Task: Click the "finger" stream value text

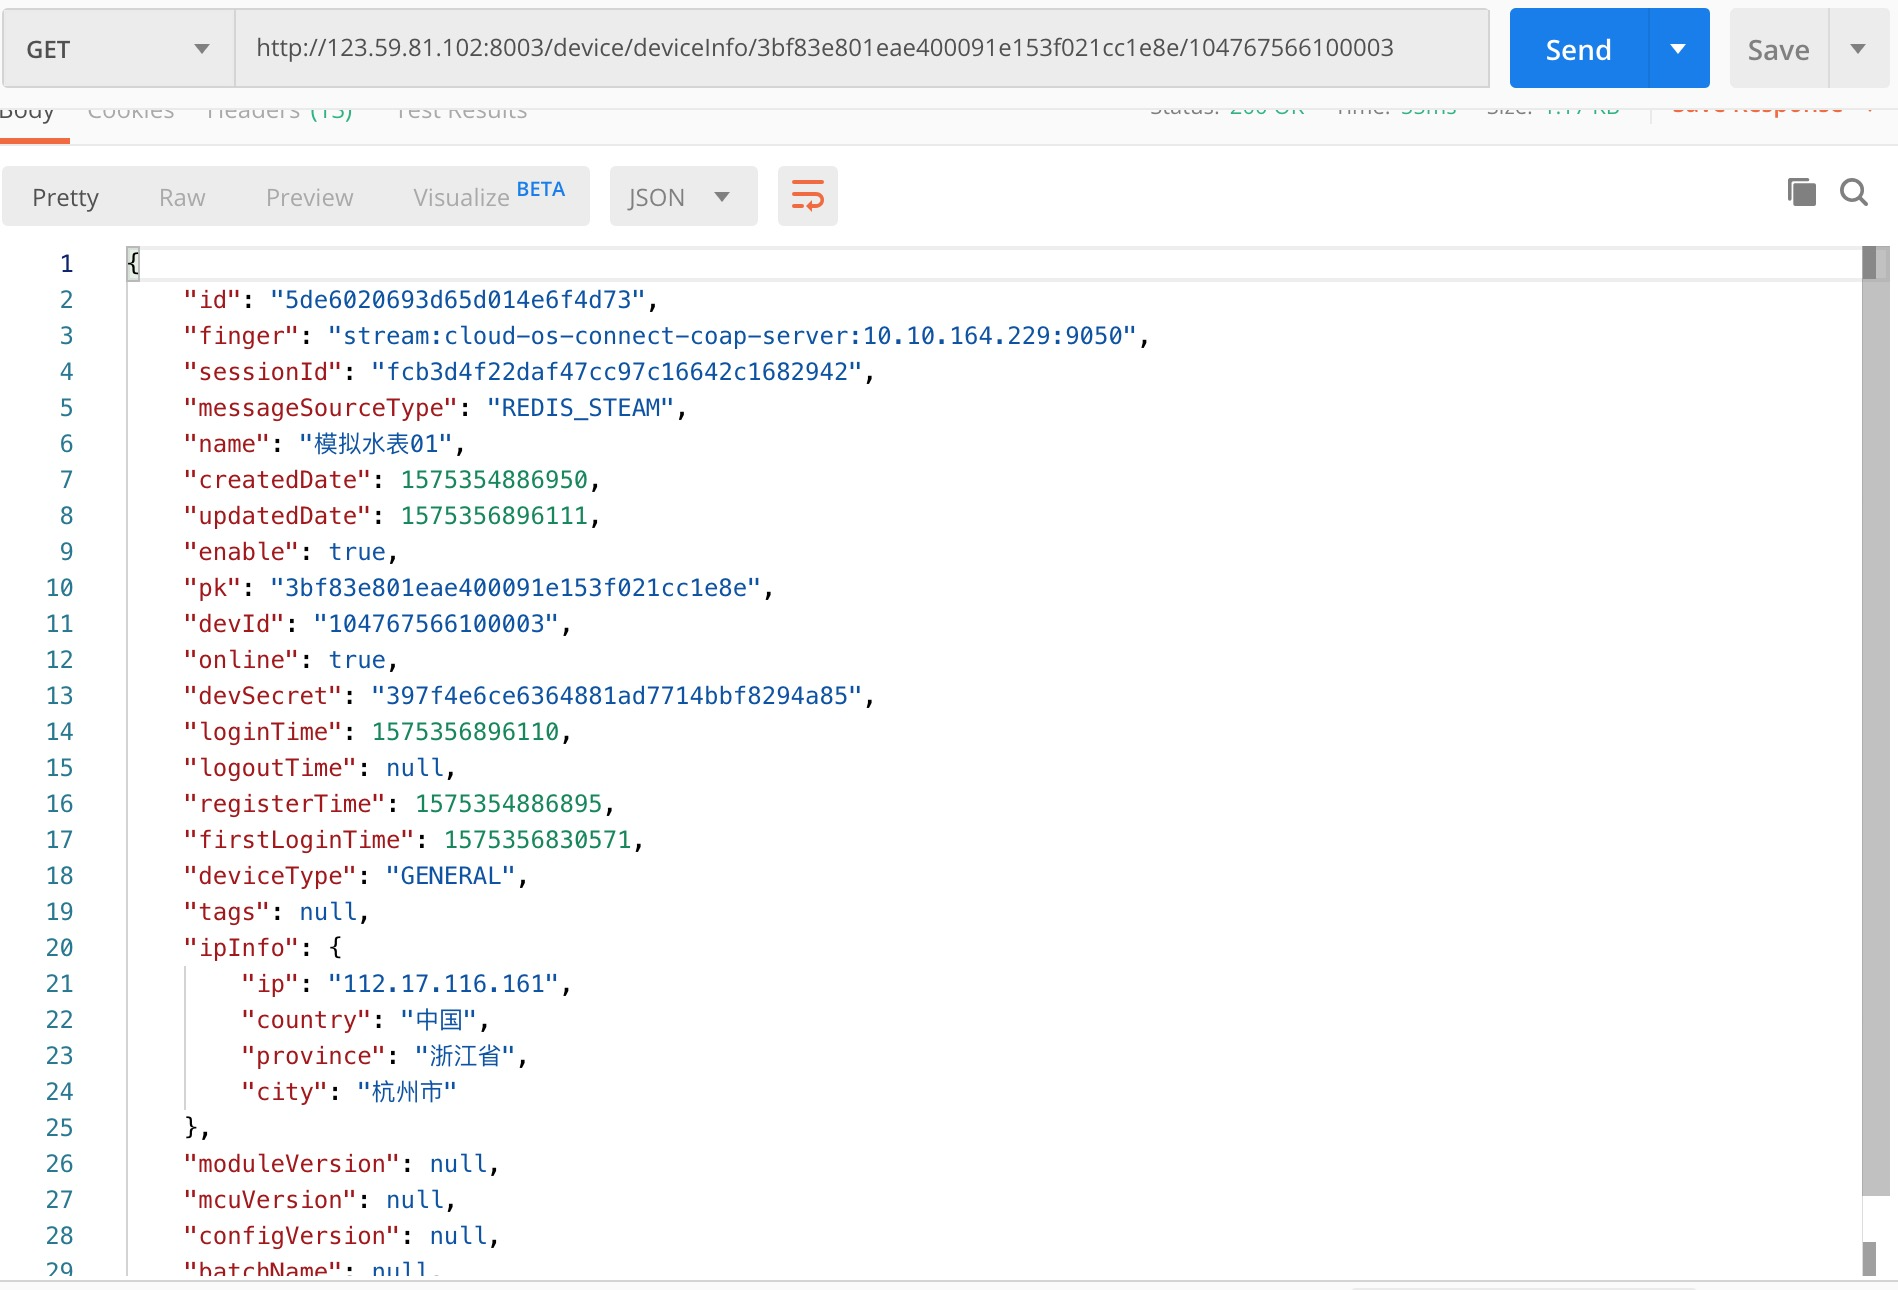Action: pyautogui.click(x=732, y=335)
